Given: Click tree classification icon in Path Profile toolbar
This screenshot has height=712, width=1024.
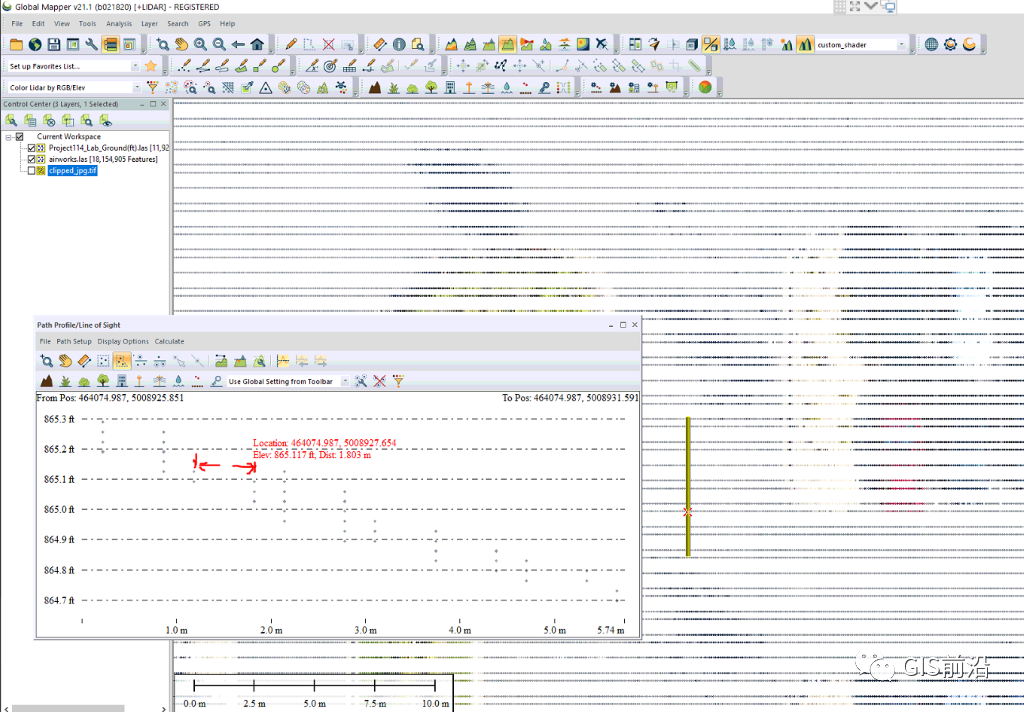Looking at the screenshot, I should (x=103, y=381).
